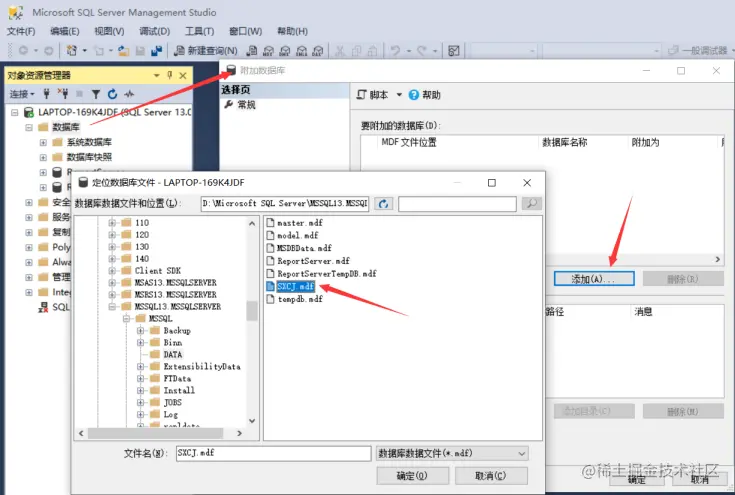Click the MDX query toolbar icon

pyautogui.click(x=268, y=51)
